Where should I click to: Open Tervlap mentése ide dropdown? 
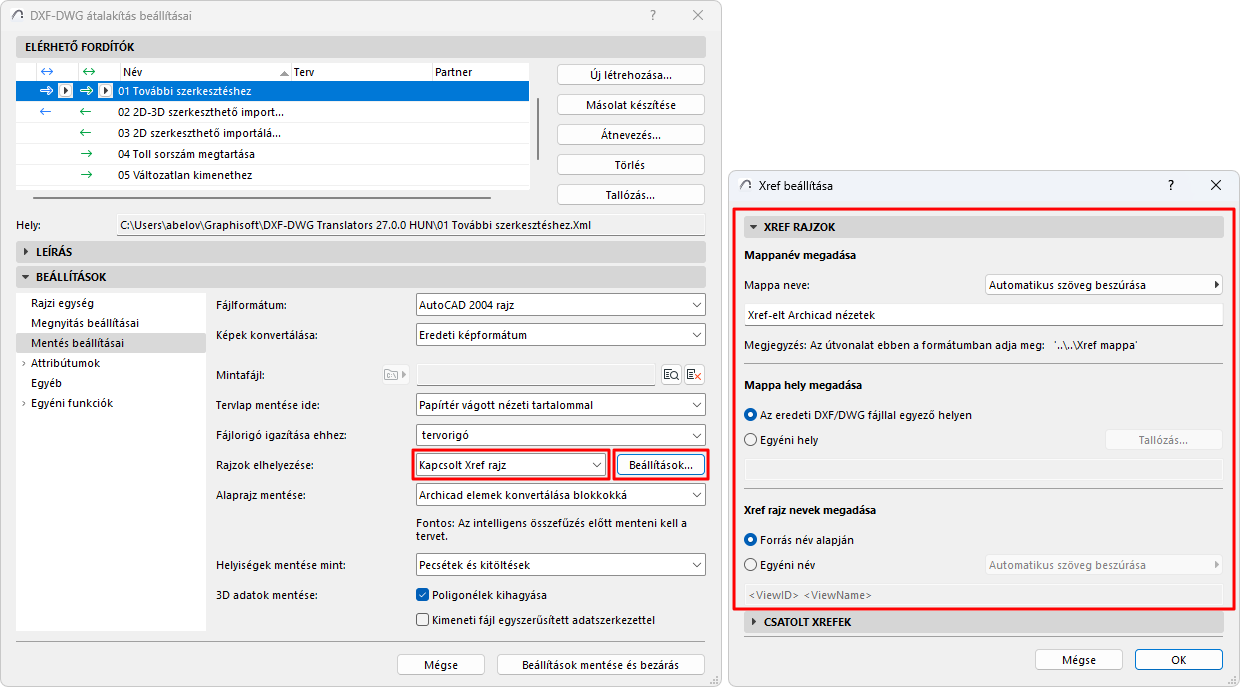(561, 405)
